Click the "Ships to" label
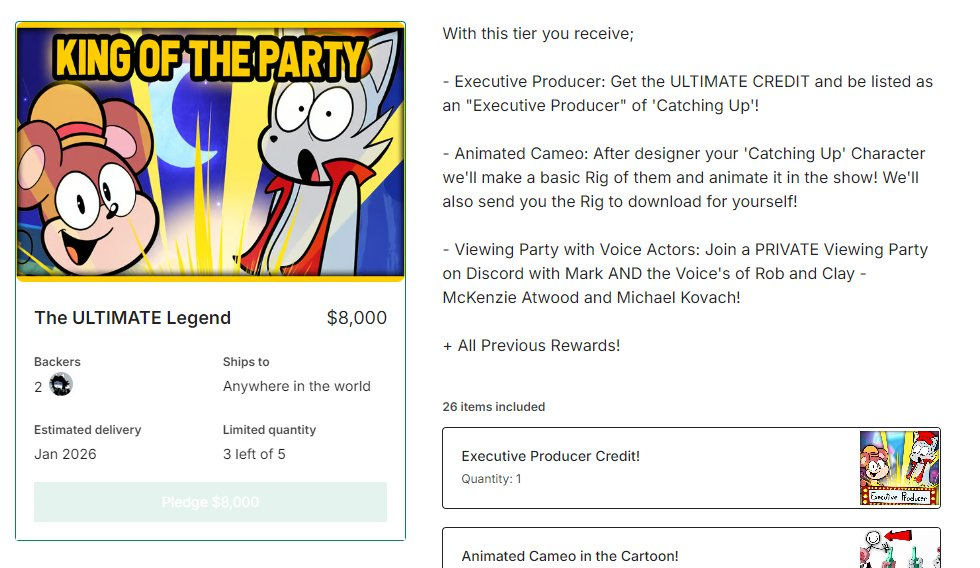Screen dimensions: 980x568 tap(246, 362)
